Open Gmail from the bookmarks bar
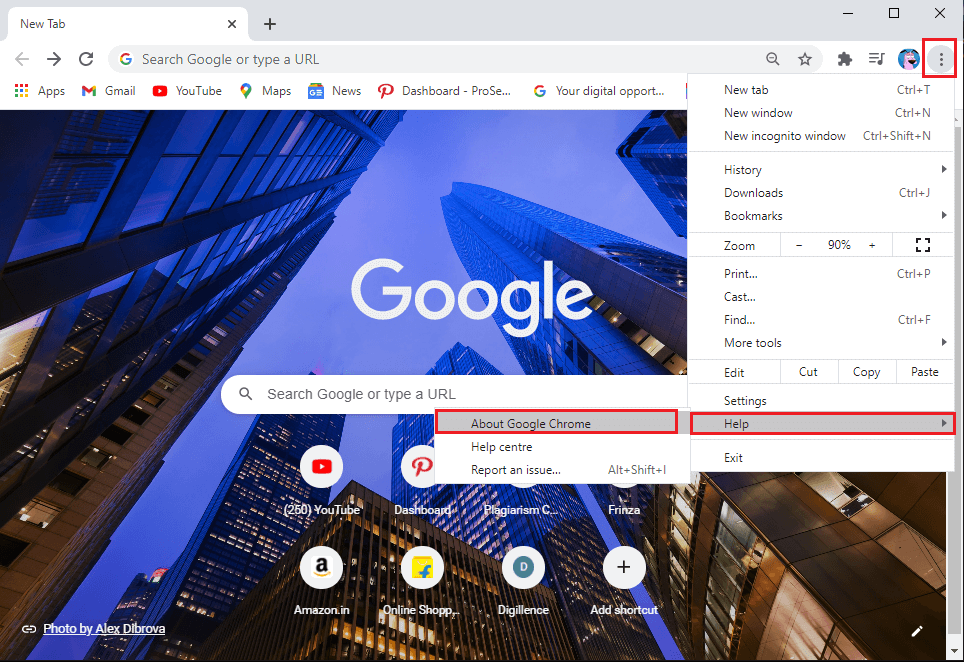Screen dimensions: 964x662 click(x=107, y=90)
